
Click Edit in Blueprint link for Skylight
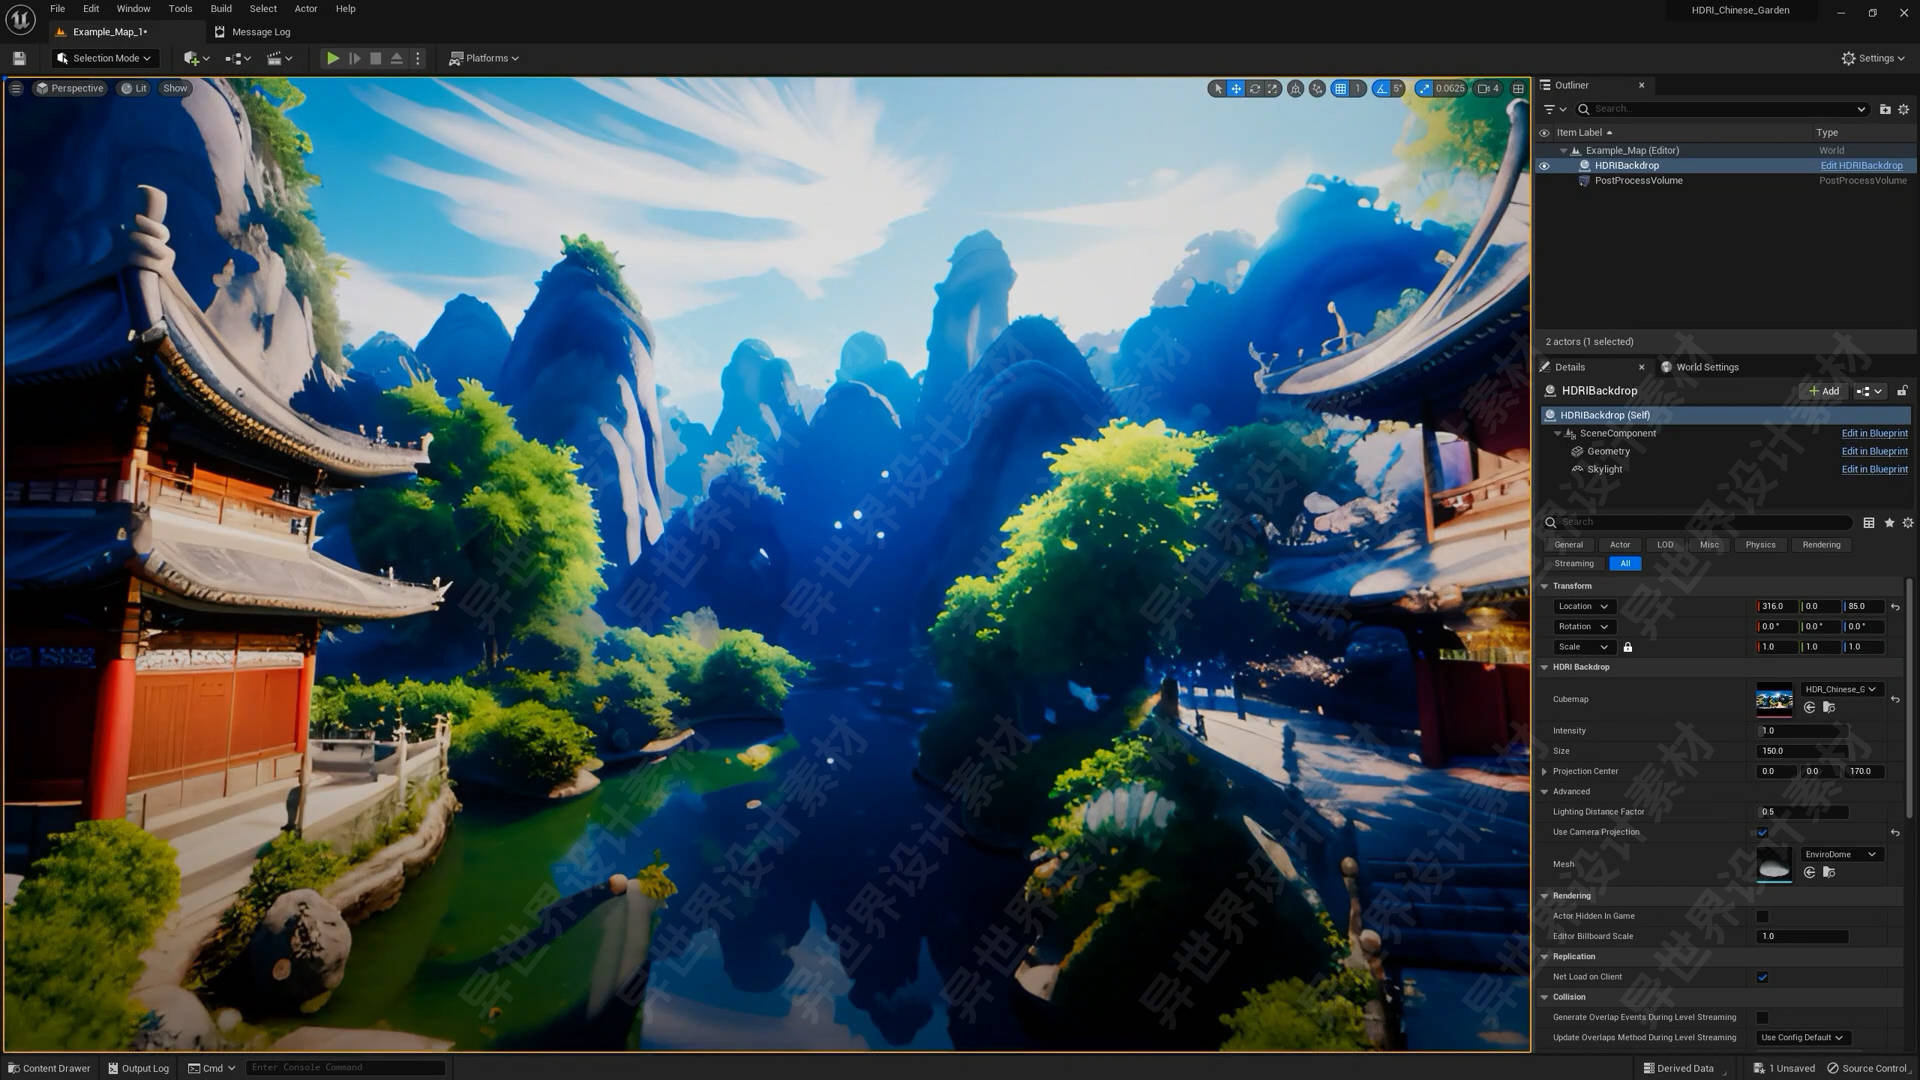(x=1874, y=469)
